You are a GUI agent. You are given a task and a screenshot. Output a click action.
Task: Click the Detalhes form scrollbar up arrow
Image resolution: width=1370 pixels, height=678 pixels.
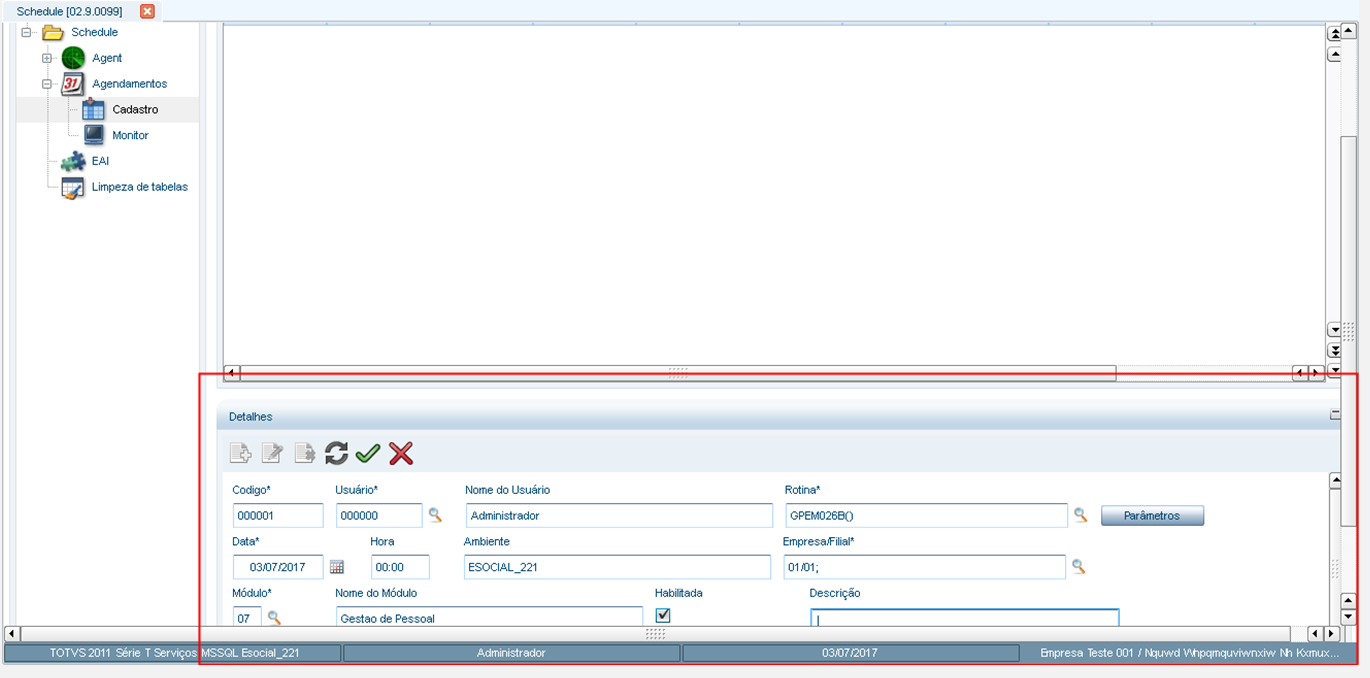pos(1334,480)
